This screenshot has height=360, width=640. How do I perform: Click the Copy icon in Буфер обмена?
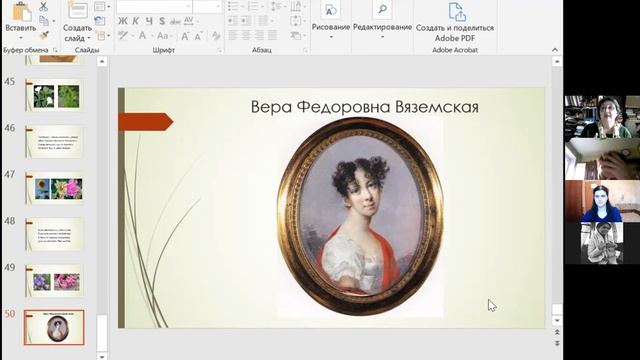(44, 21)
